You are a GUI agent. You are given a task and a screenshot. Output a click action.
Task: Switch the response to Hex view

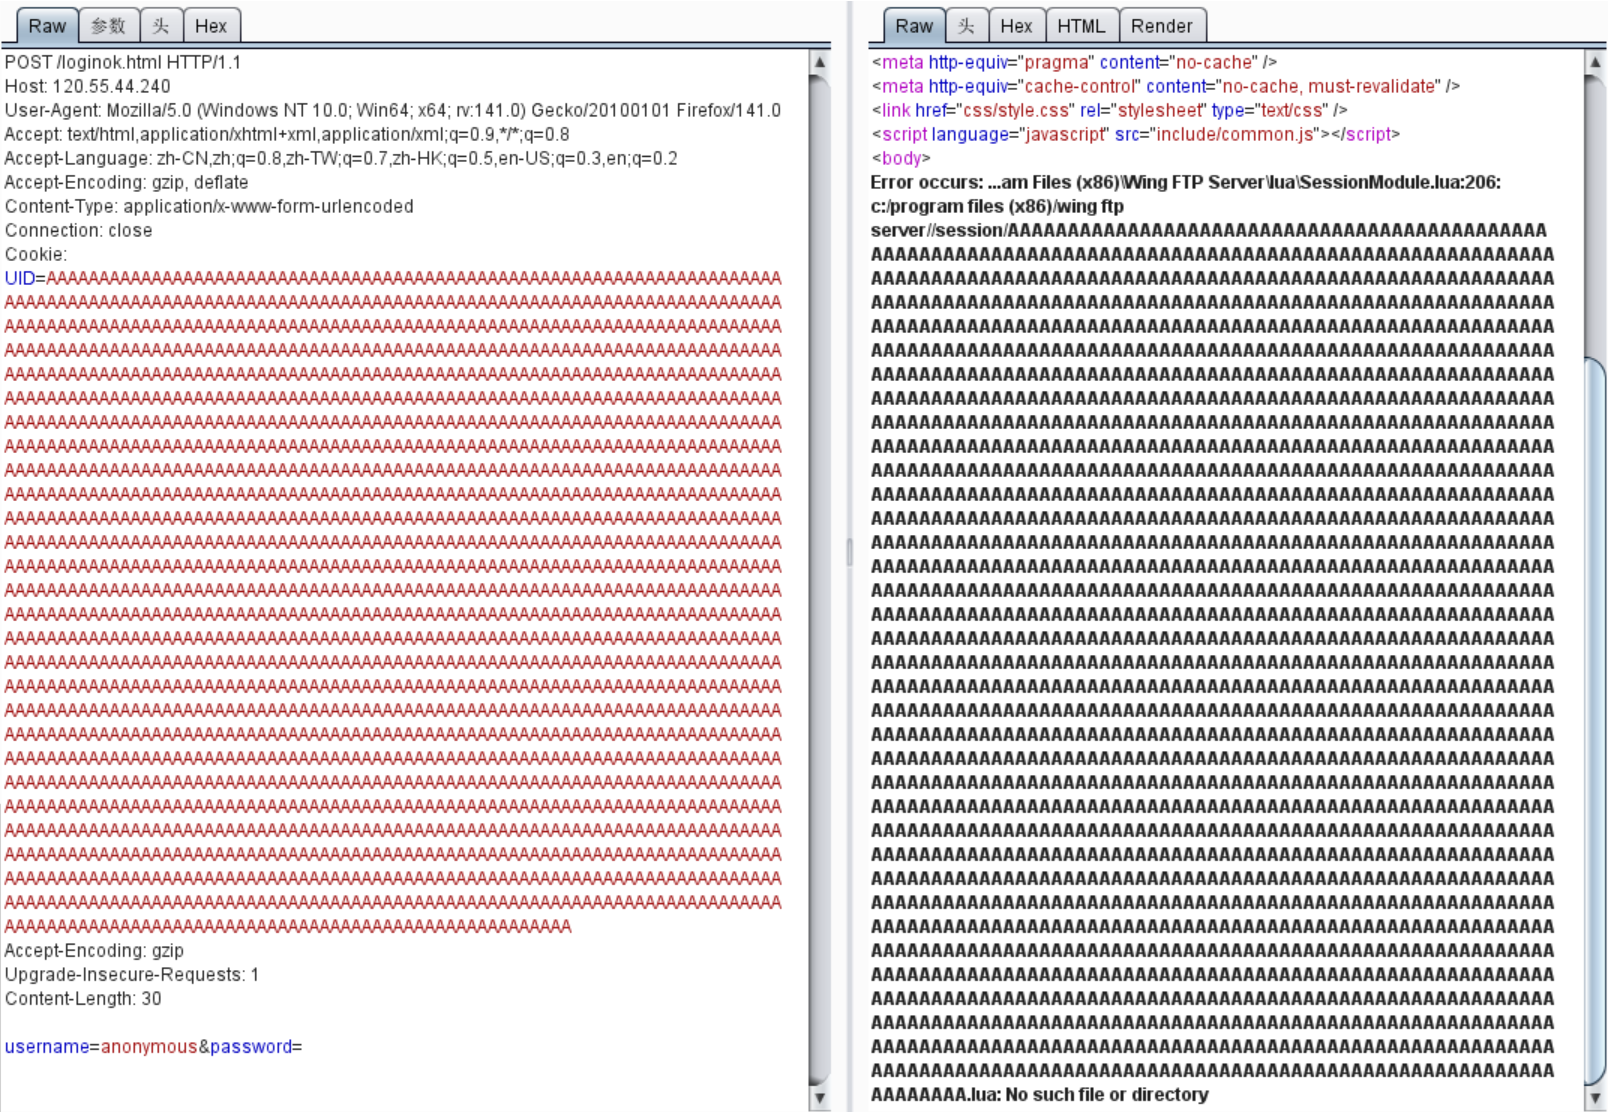(1017, 26)
